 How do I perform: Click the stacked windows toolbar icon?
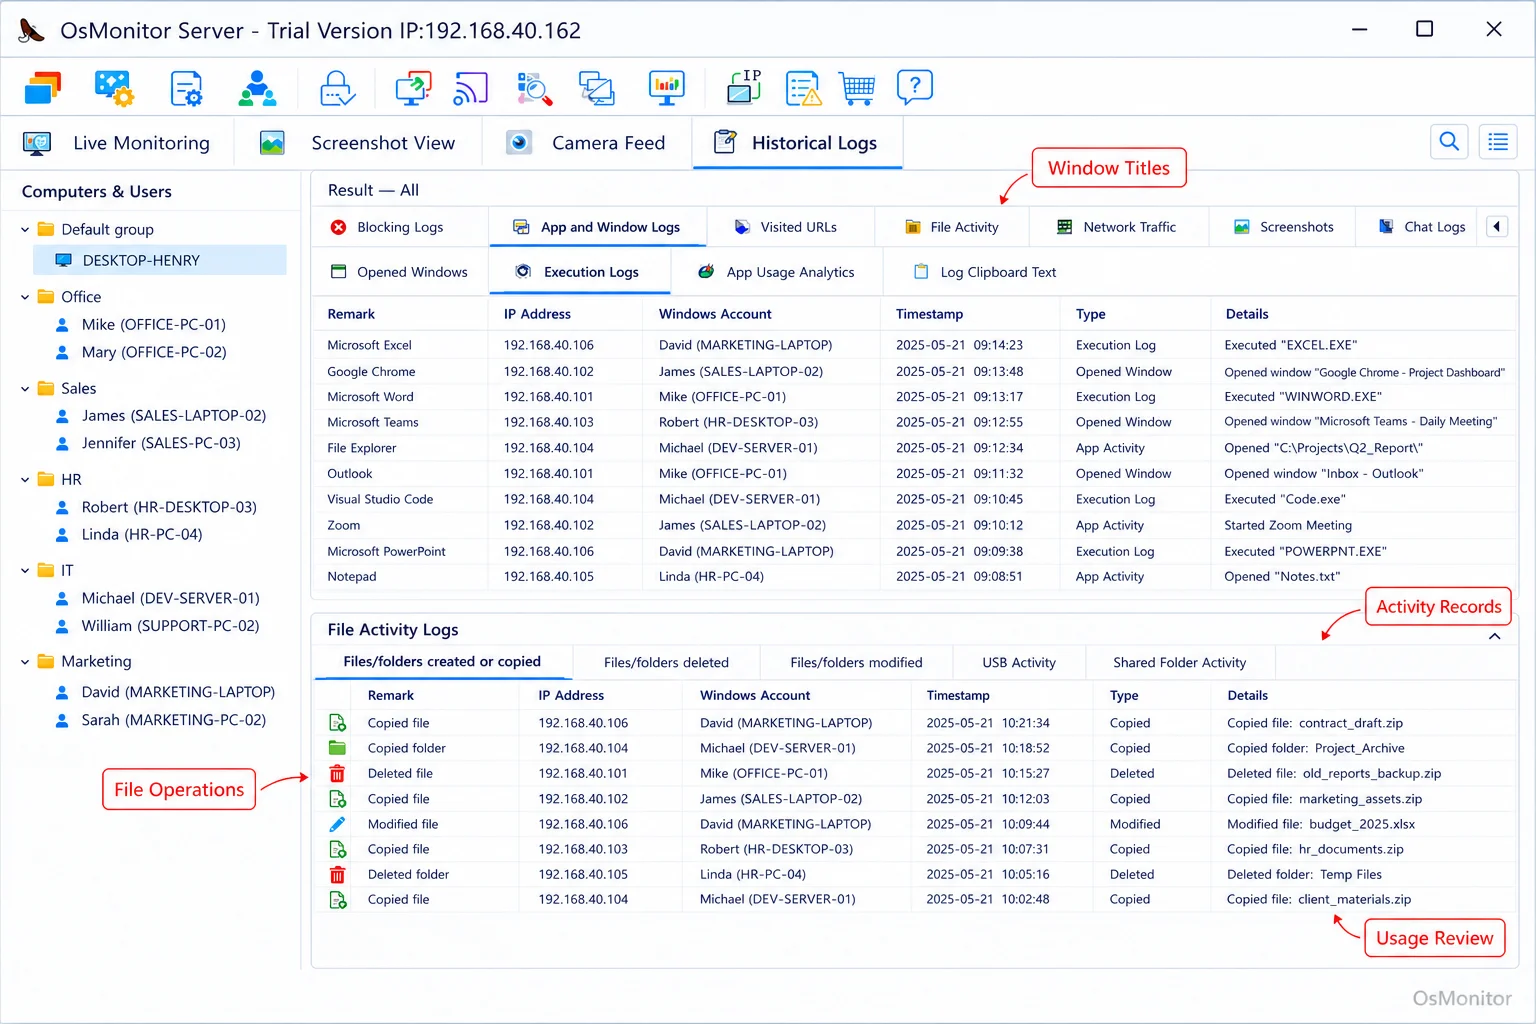click(x=43, y=88)
